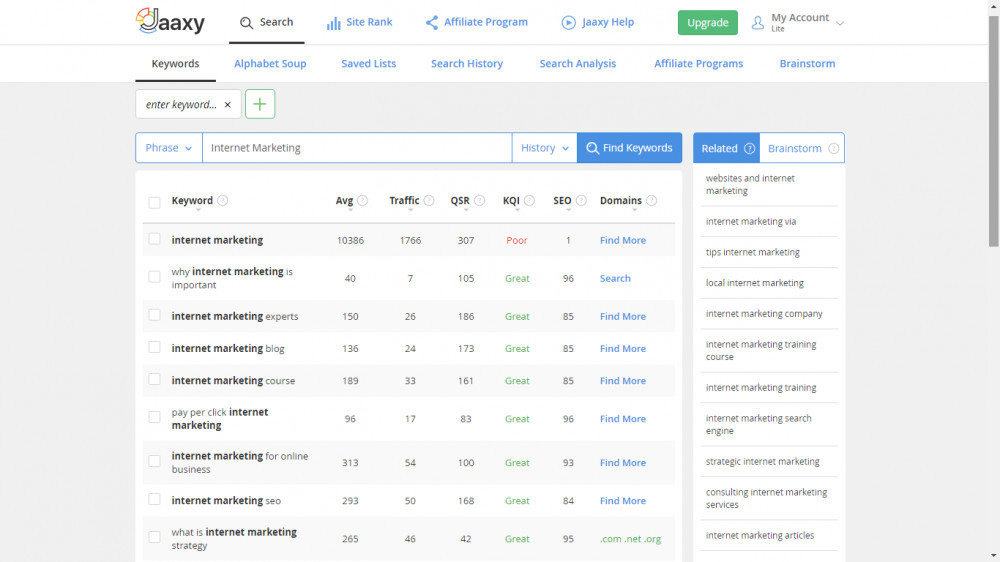Click the Site Rank bar chart icon
Viewport: 1000px width, 562px height.
click(x=333, y=23)
